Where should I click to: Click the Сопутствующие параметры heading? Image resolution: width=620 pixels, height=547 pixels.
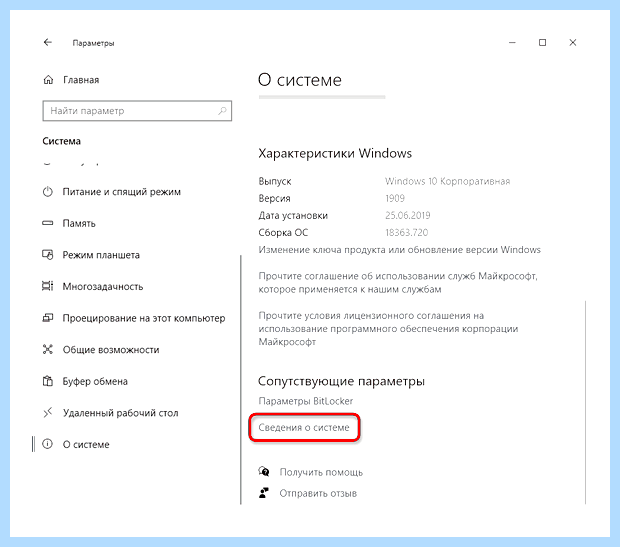coord(341,381)
